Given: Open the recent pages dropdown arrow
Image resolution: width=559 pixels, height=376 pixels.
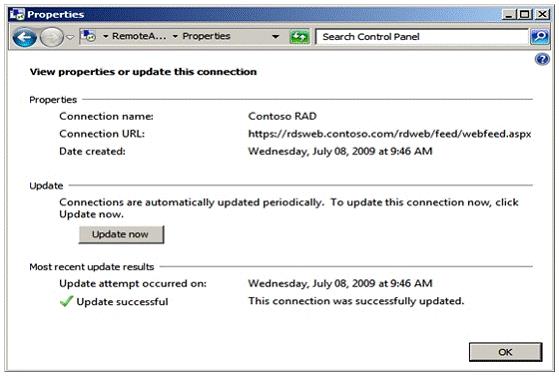Looking at the screenshot, I should (70, 37).
